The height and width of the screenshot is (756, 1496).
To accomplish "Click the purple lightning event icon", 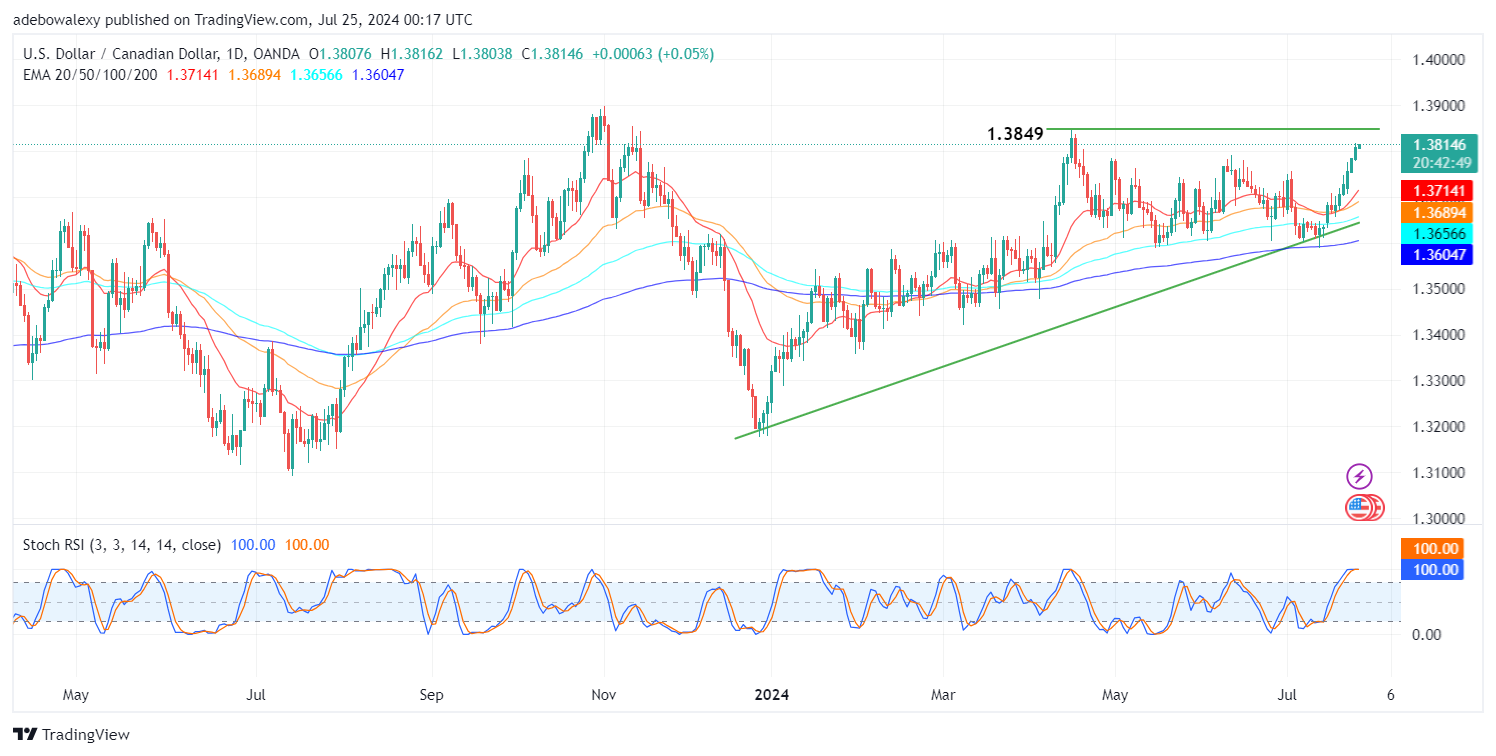I will pyautogui.click(x=1359, y=476).
